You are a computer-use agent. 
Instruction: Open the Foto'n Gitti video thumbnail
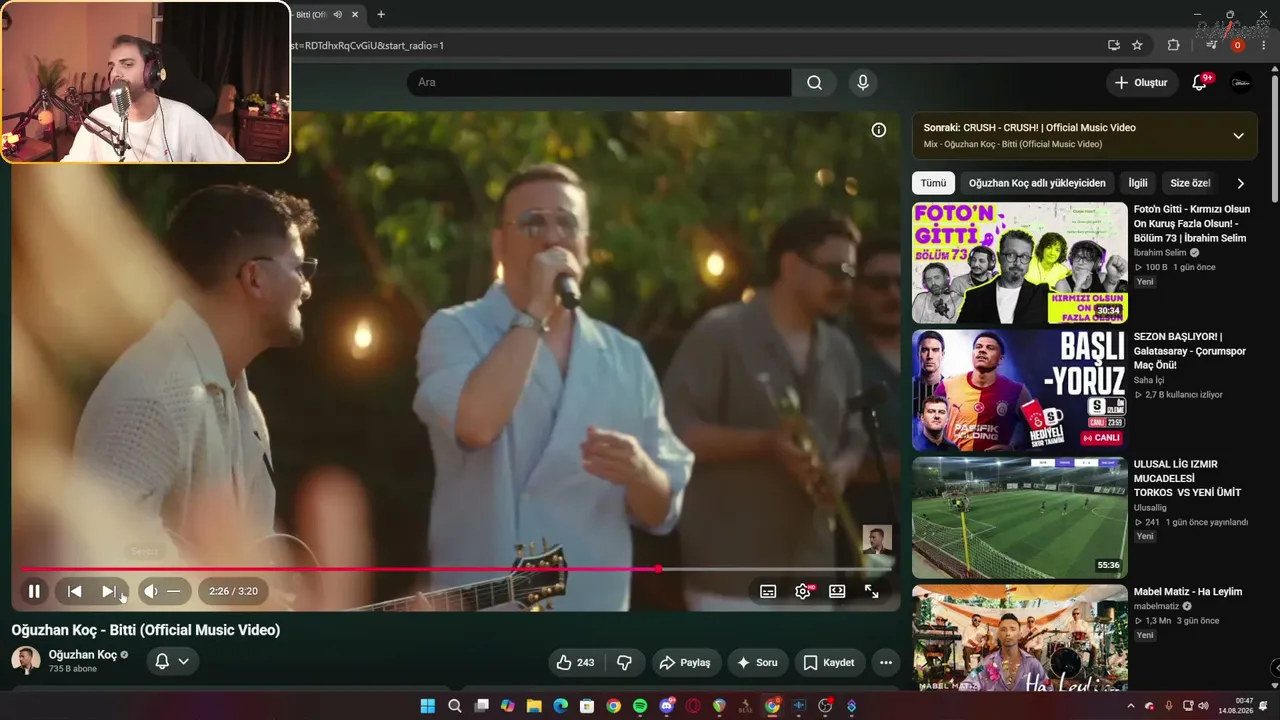click(x=1020, y=263)
